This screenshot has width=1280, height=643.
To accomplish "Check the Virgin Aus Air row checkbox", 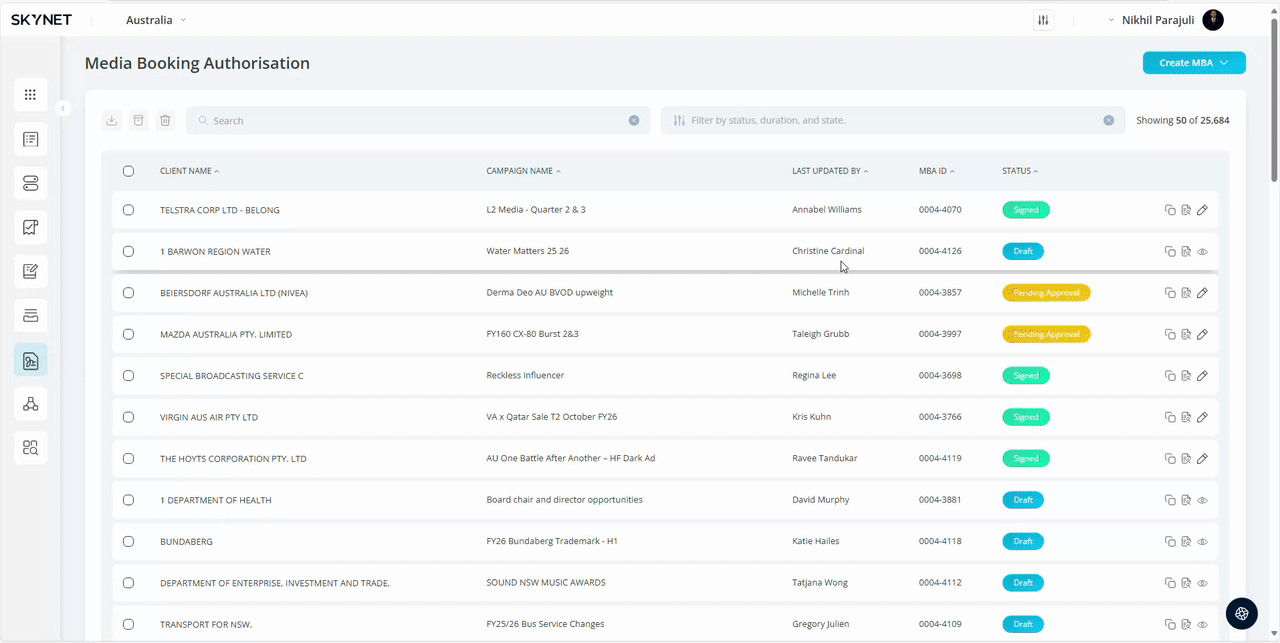I will tap(128, 417).
